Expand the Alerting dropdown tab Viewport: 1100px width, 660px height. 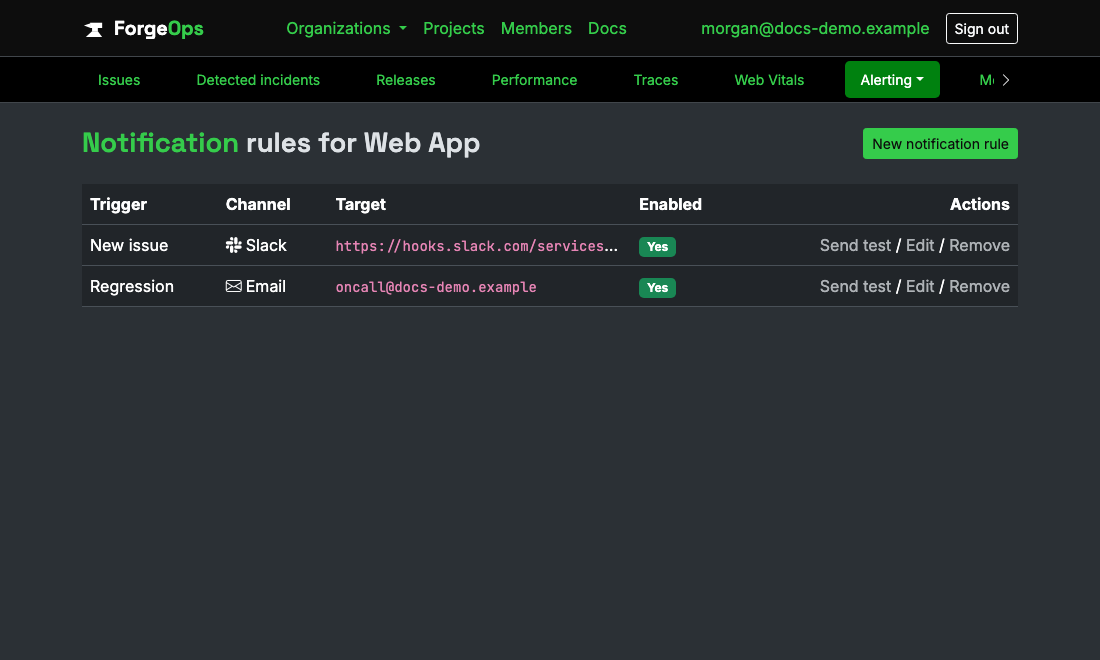click(892, 80)
